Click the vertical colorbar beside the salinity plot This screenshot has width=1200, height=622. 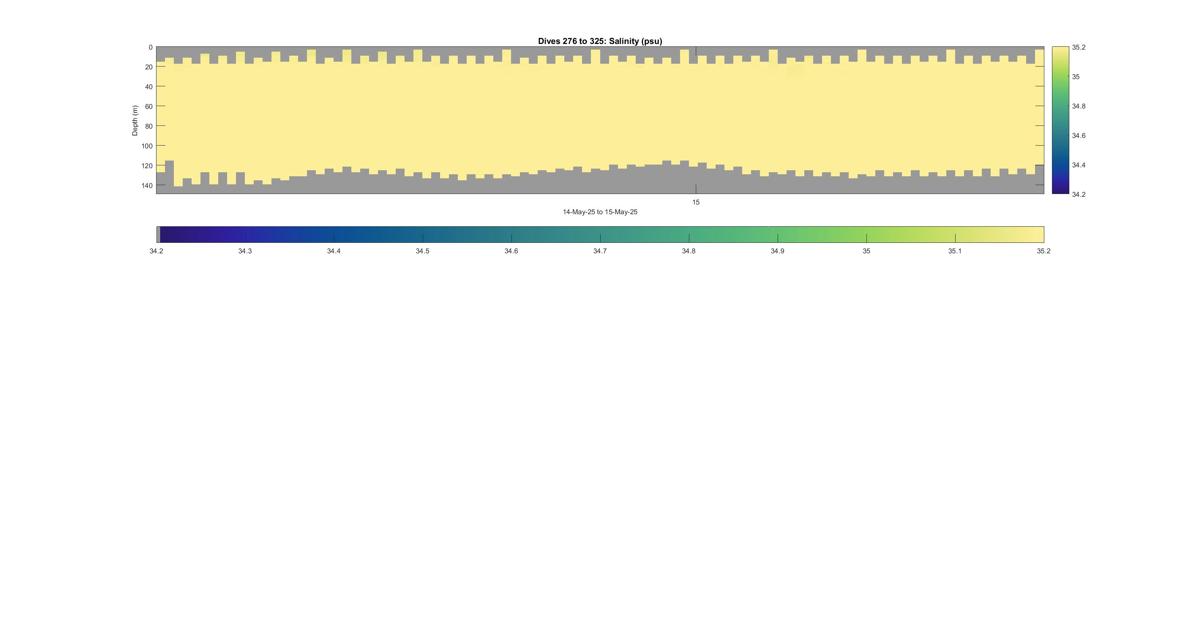click(1060, 120)
